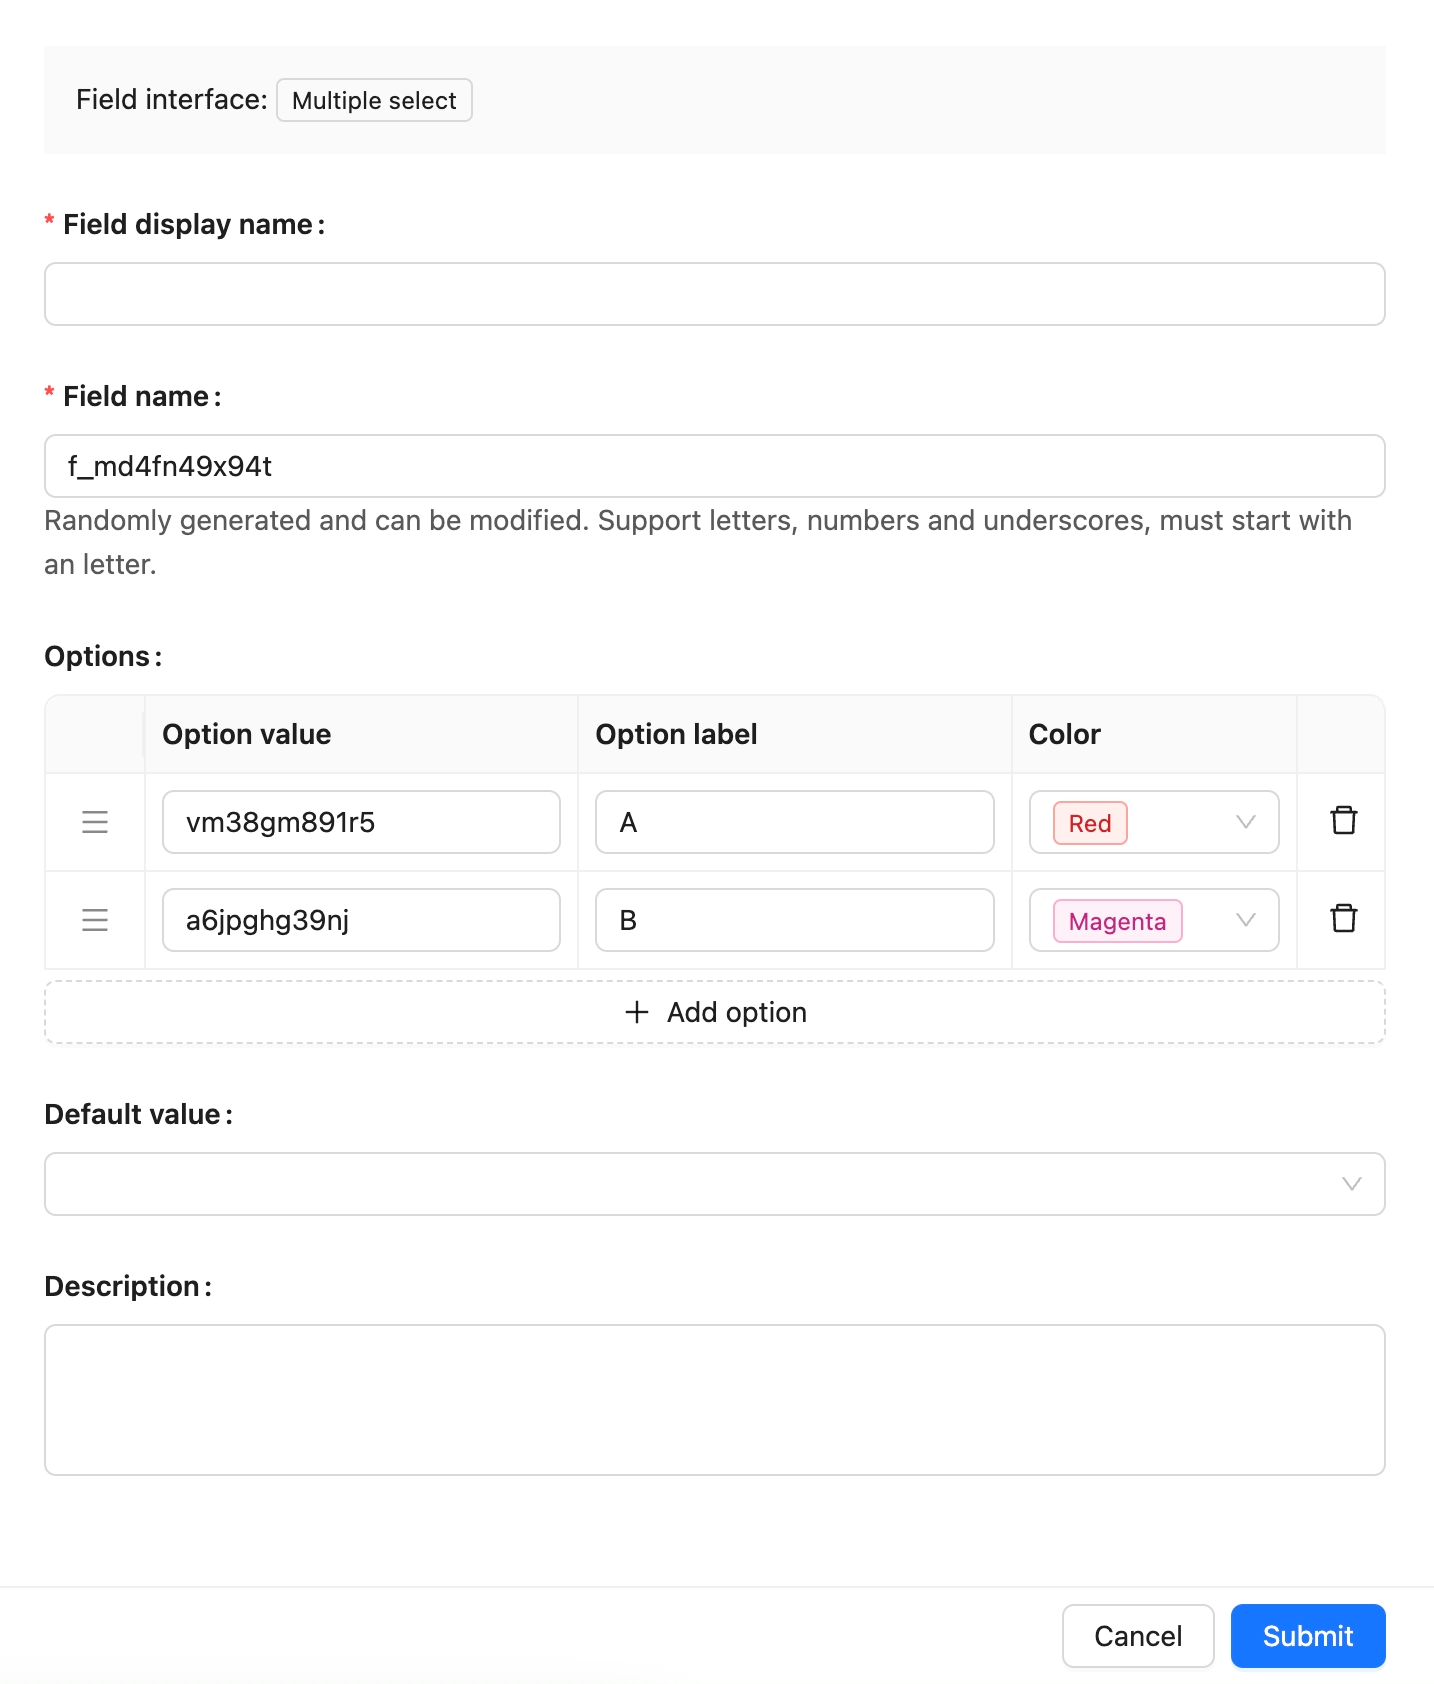
Task: Delete option B with its trash icon
Action: click(x=1343, y=919)
